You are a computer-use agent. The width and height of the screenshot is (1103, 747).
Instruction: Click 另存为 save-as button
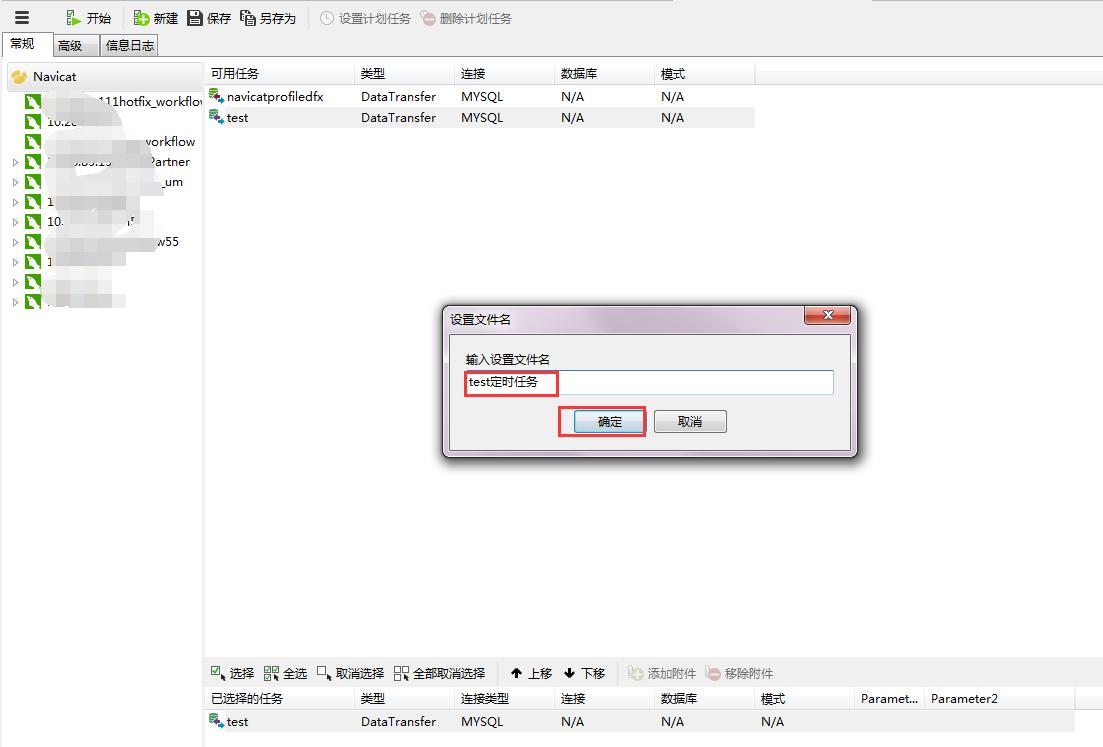[x=268, y=18]
